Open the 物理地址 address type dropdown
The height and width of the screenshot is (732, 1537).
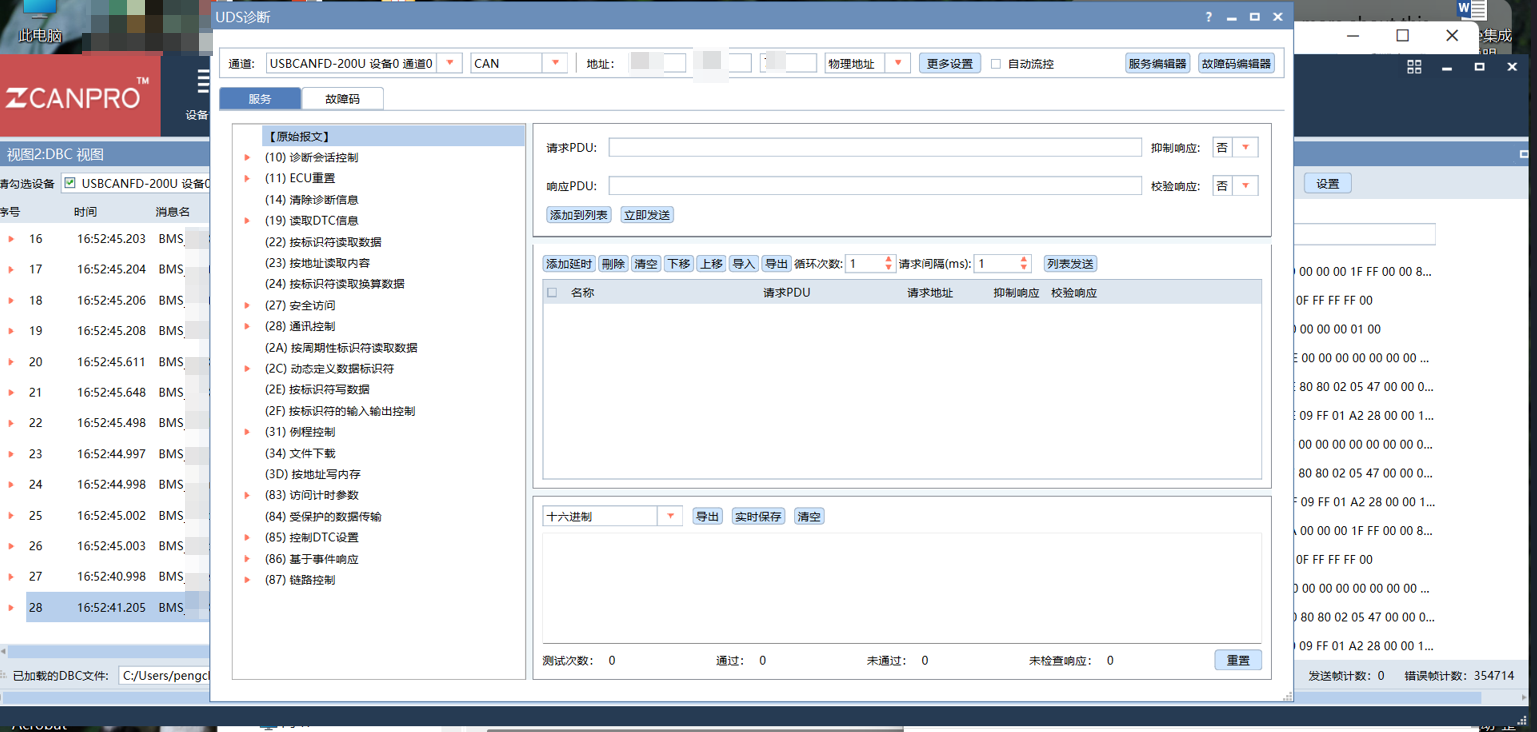pyautogui.click(x=898, y=63)
